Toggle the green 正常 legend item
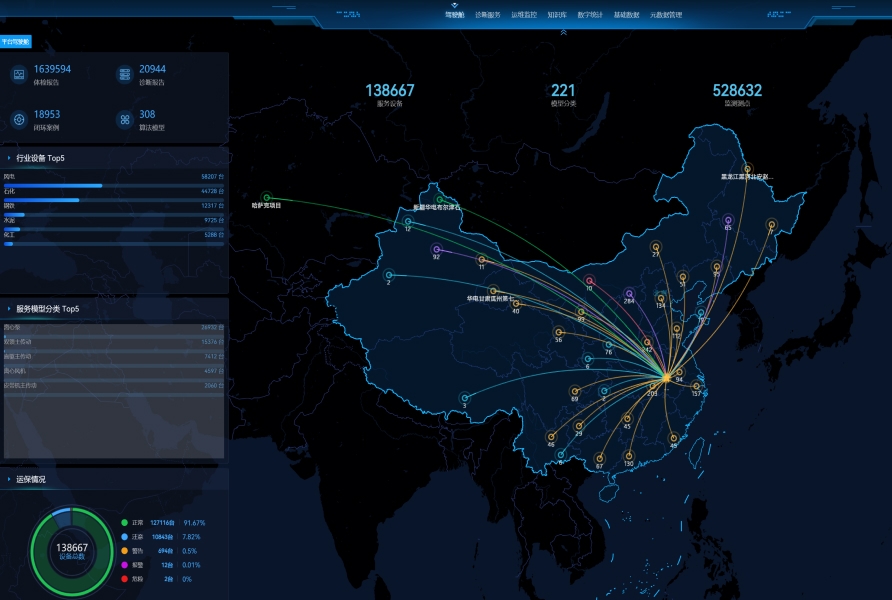The image size is (892, 600). point(124,522)
